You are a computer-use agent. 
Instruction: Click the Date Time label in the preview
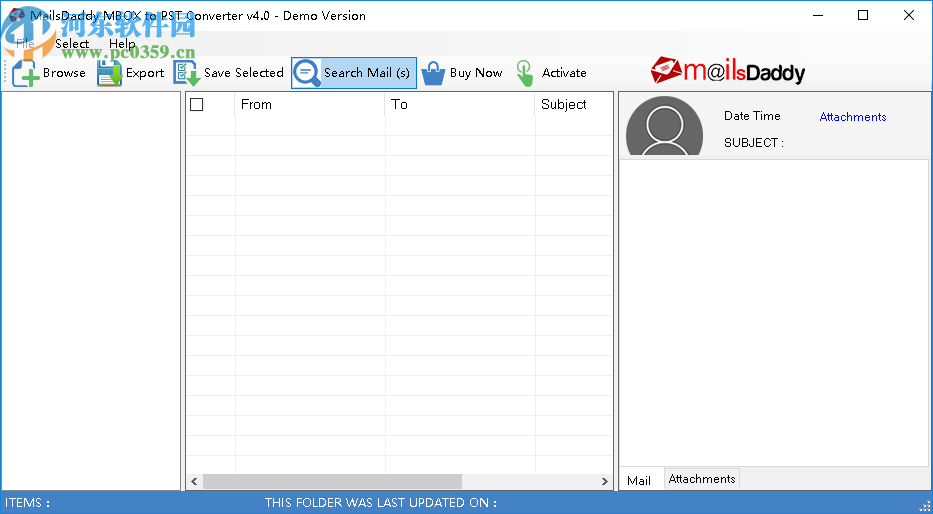click(x=752, y=116)
